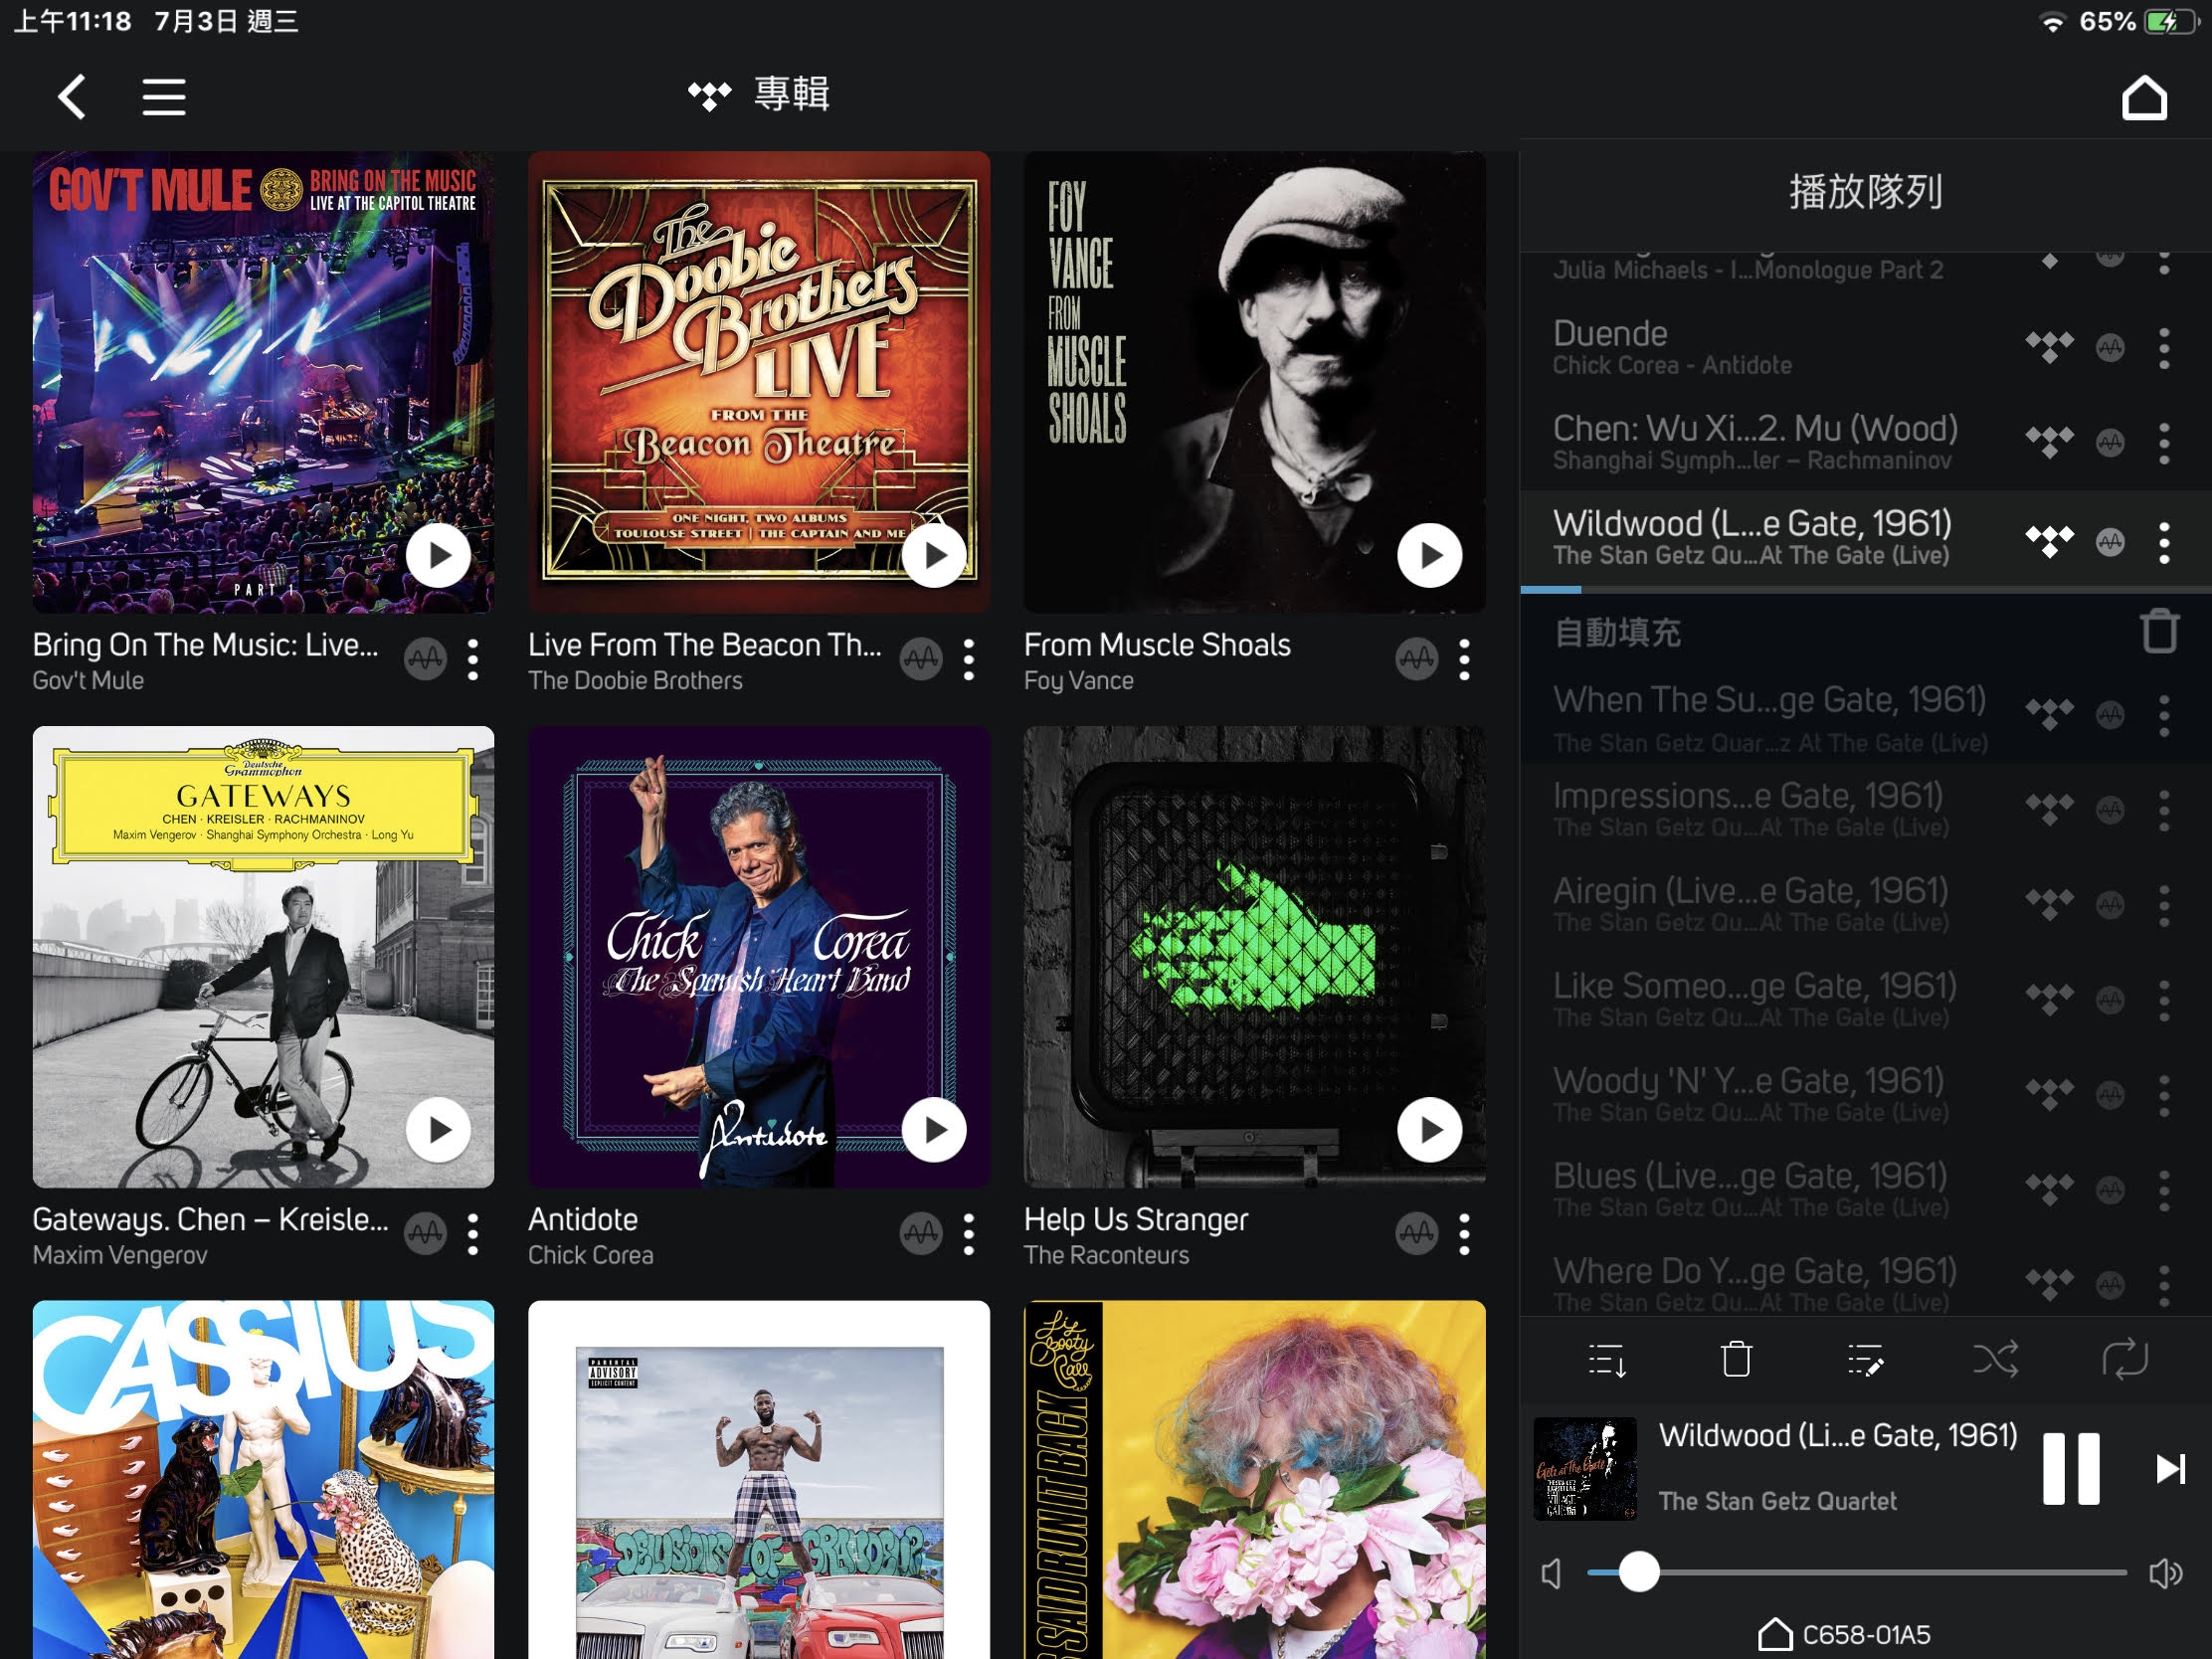This screenshot has height=1659, width=2212.
Task: Open options for Live From The Beacon
Action: 968,660
